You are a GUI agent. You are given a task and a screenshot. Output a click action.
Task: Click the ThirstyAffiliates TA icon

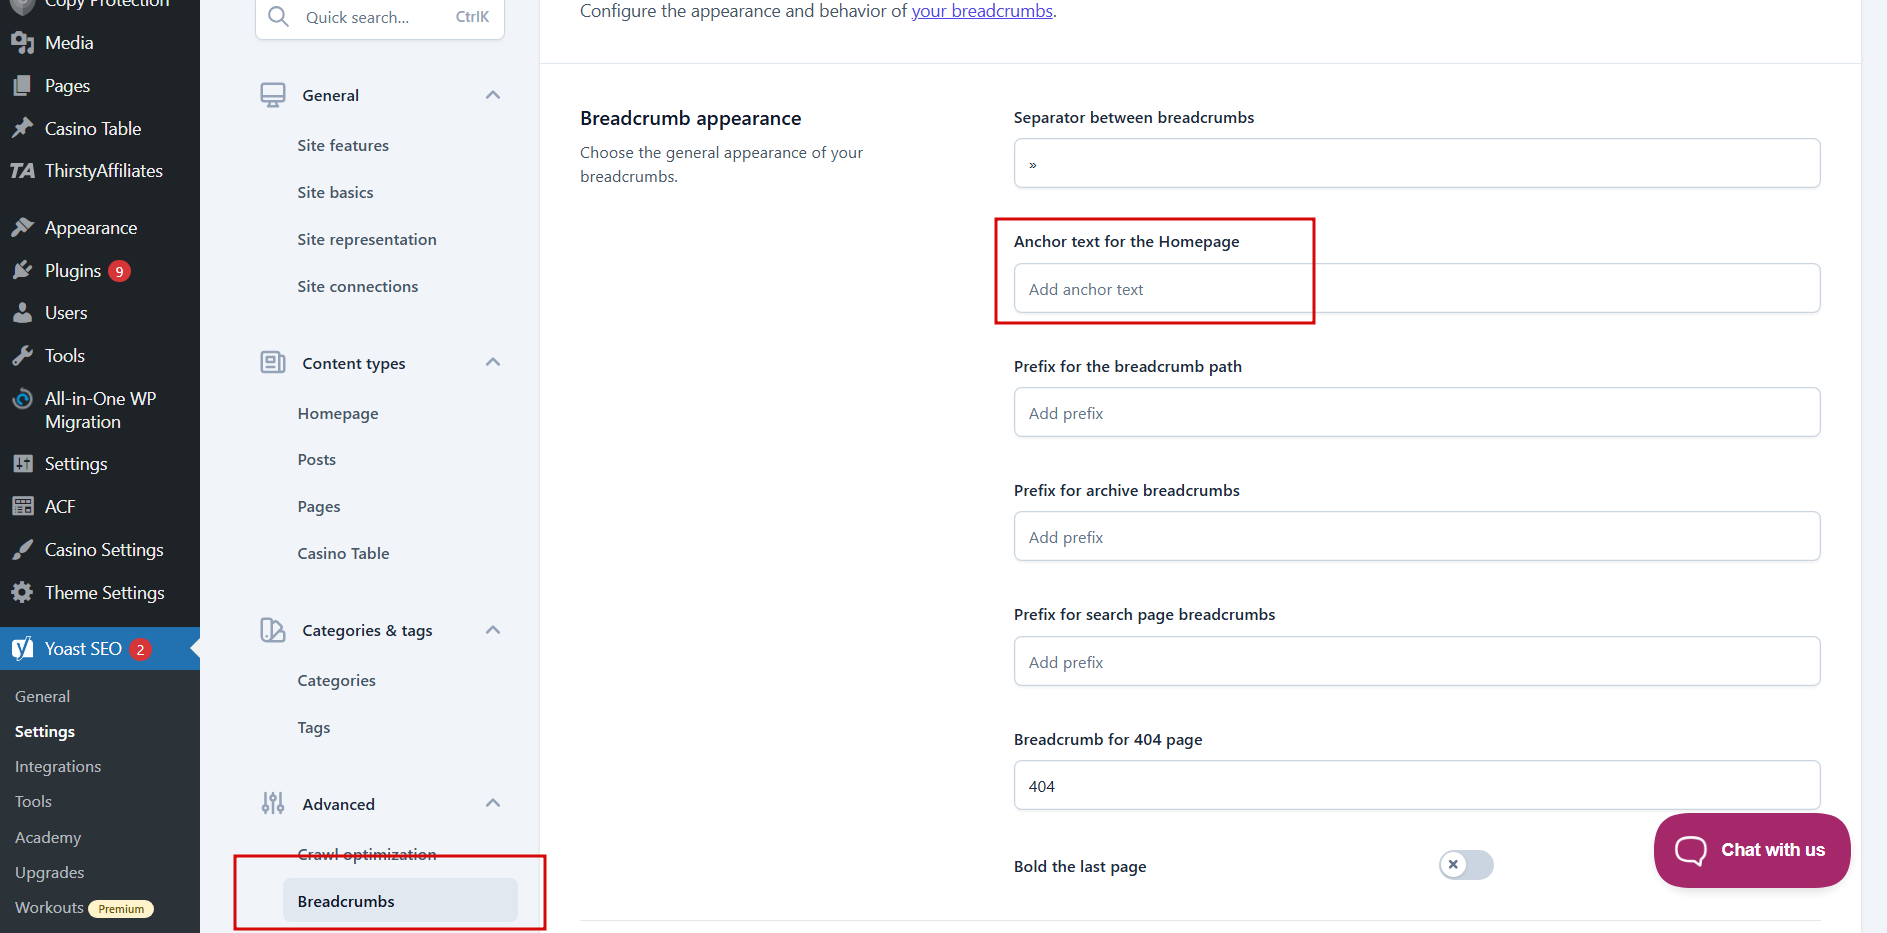click(x=22, y=171)
